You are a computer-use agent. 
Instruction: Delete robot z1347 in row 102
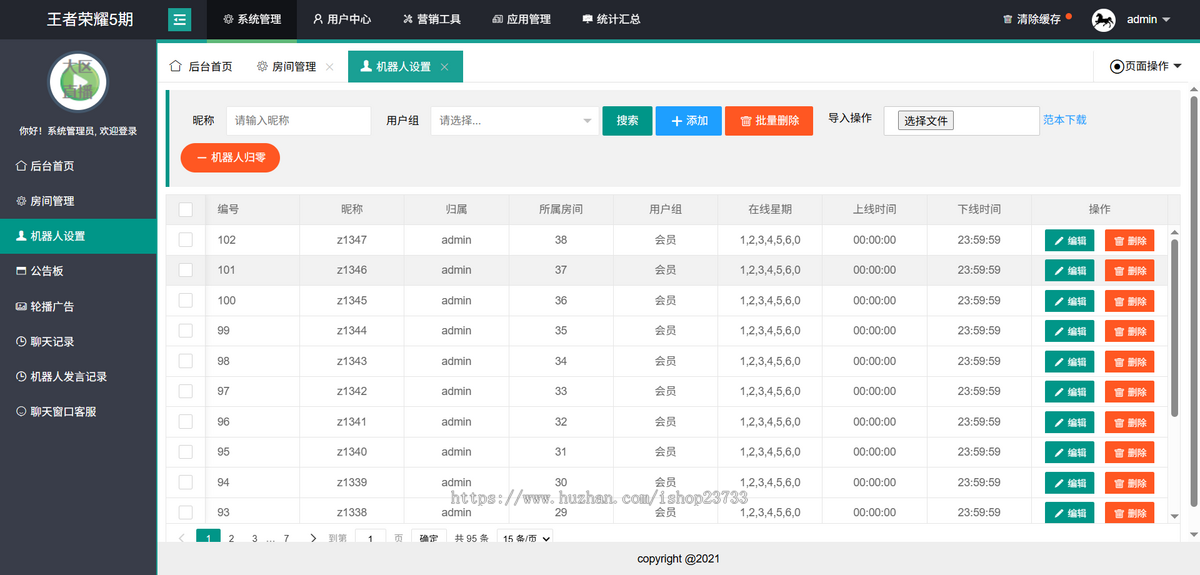click(1129, 241)
